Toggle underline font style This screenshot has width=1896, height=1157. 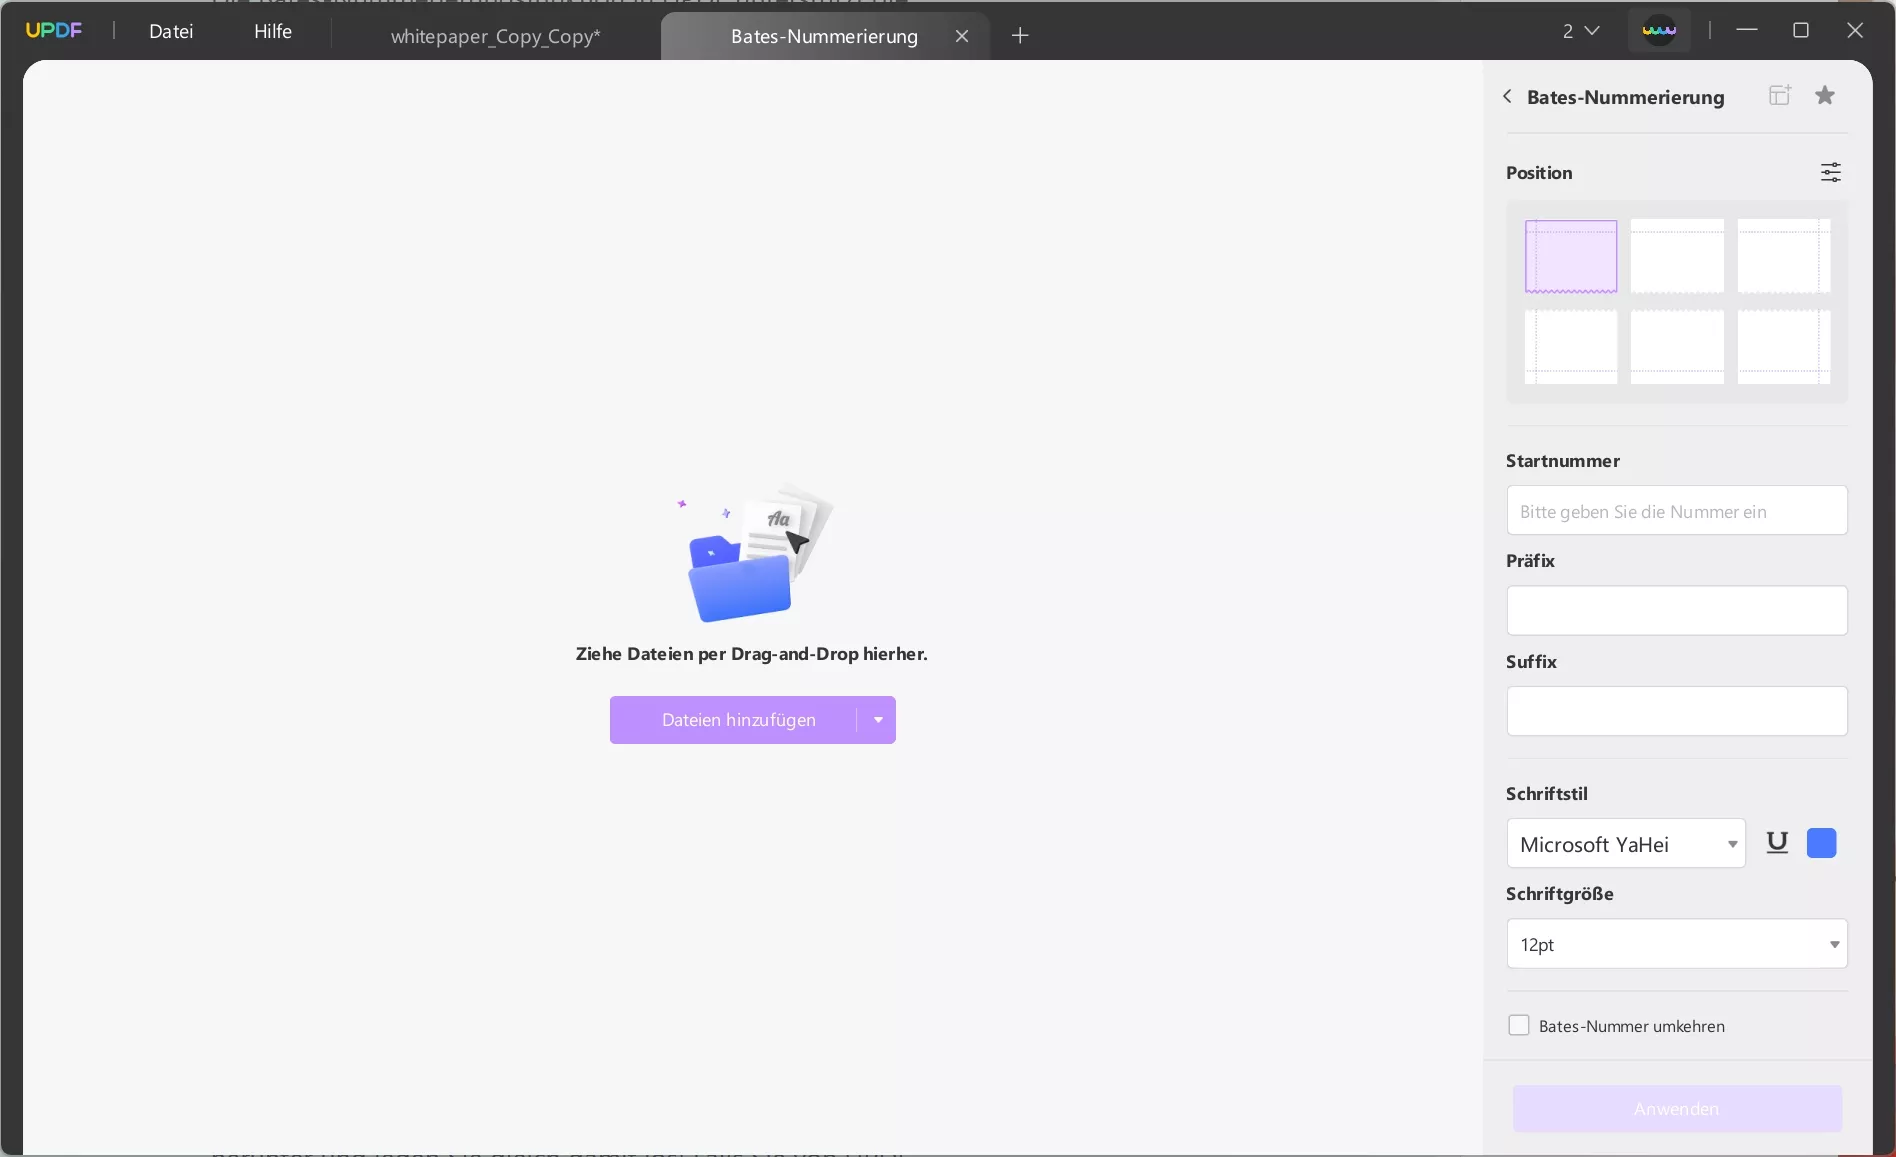coord(1777,843)
